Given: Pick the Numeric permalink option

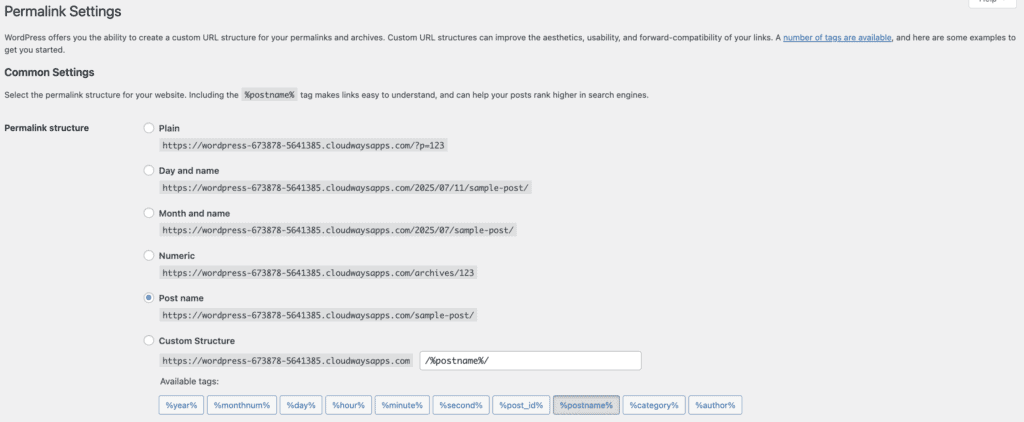Looking at the screenshot, I should coord(149,255).
